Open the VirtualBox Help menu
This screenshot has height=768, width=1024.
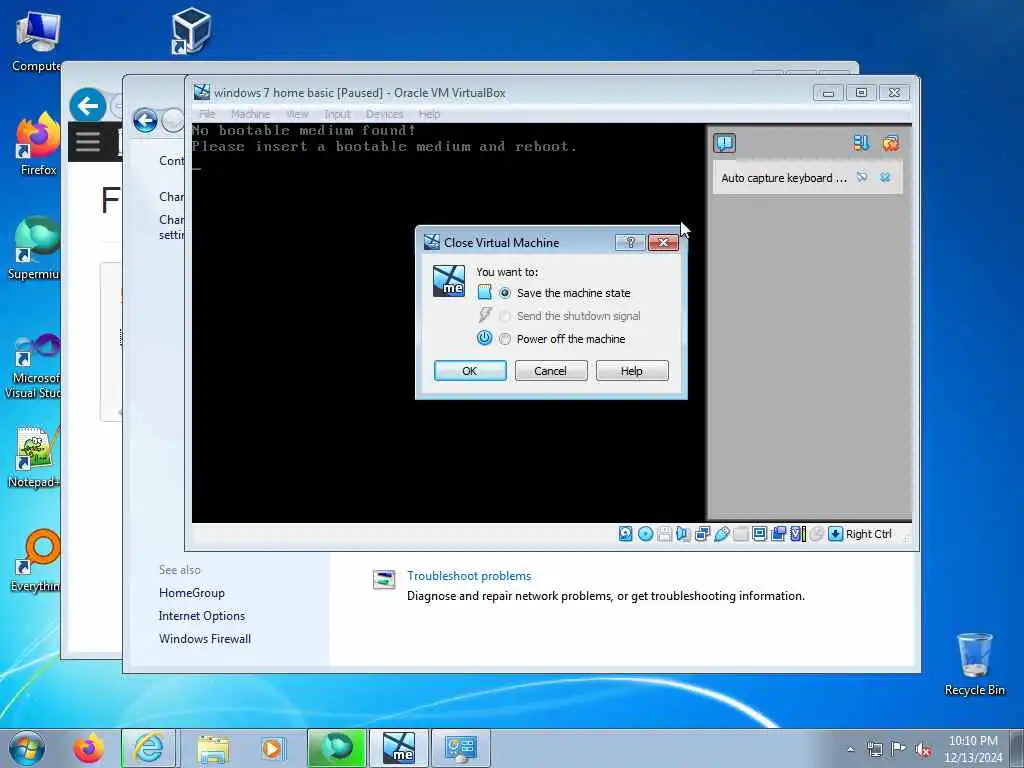pos(429,114)
